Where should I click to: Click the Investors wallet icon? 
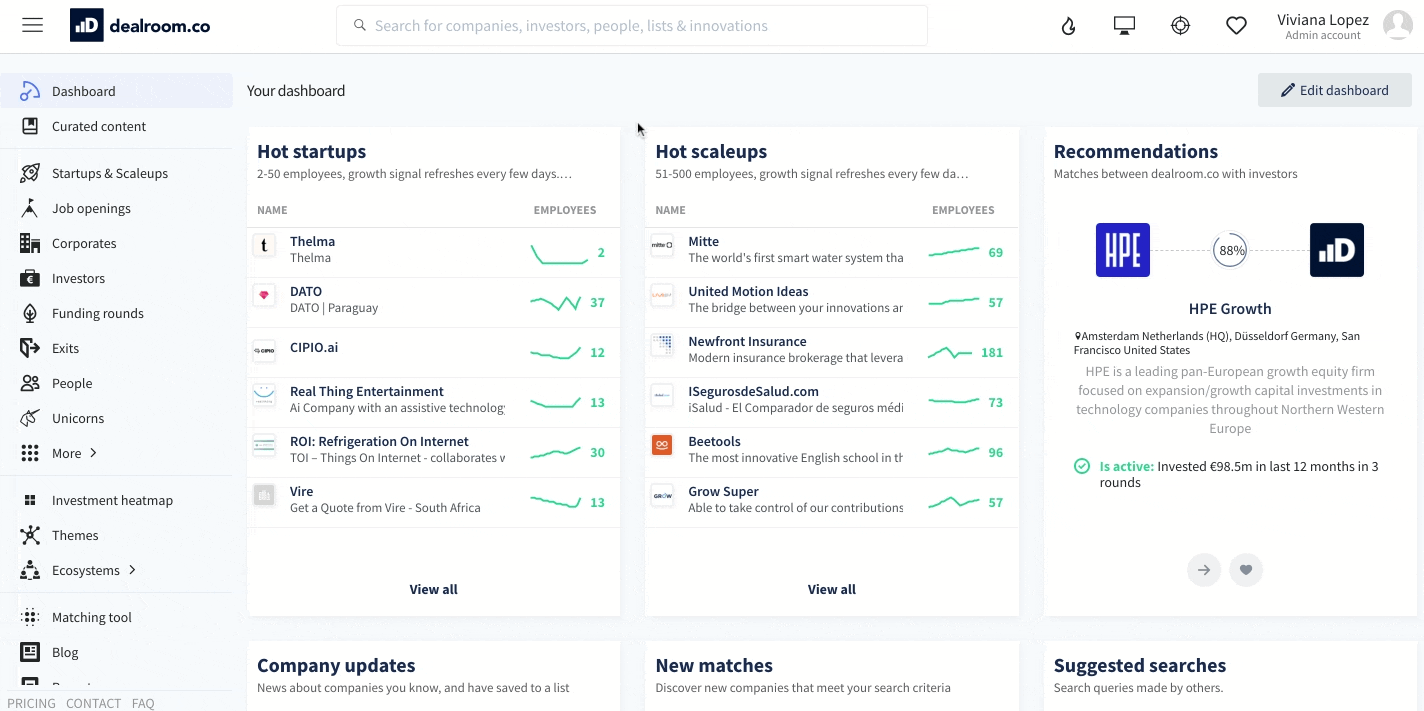tap(30, 278)
